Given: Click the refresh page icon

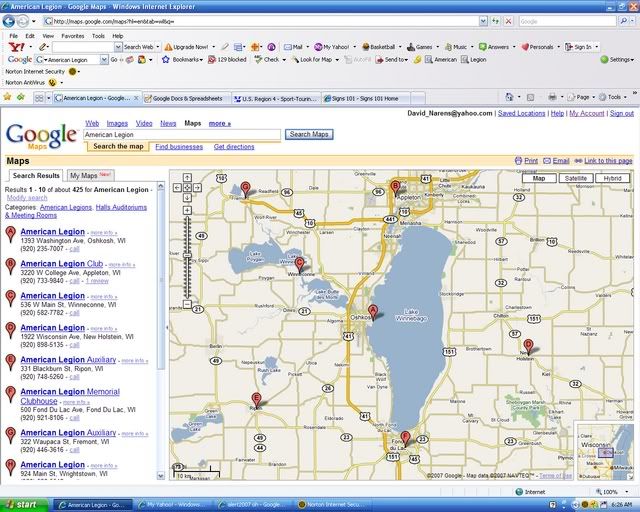Looking at the screenshot, I should click(x=496, y=21).
